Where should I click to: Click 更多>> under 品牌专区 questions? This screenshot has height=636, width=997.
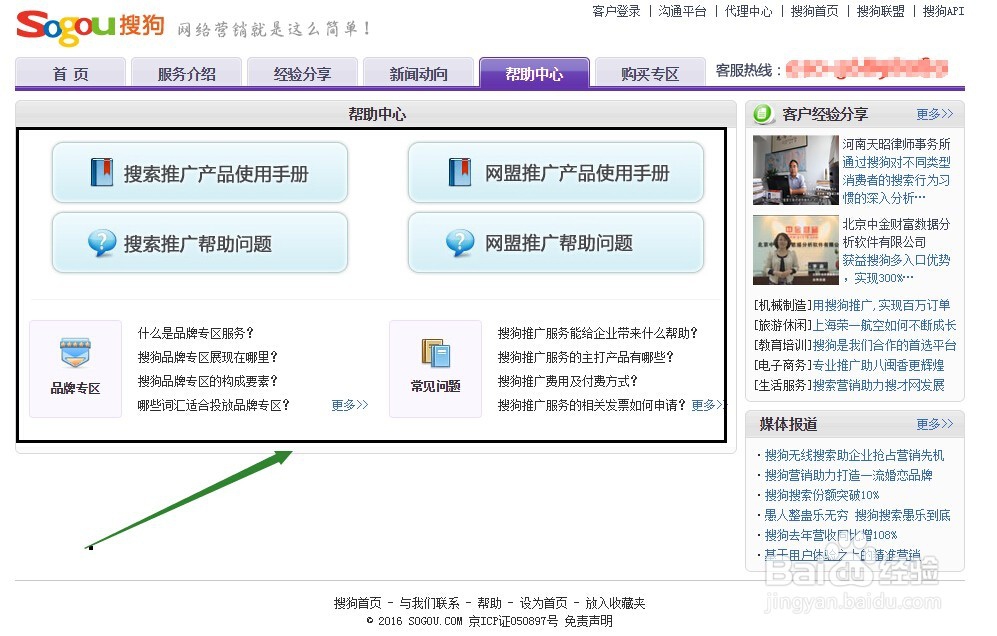click(350, 405)
